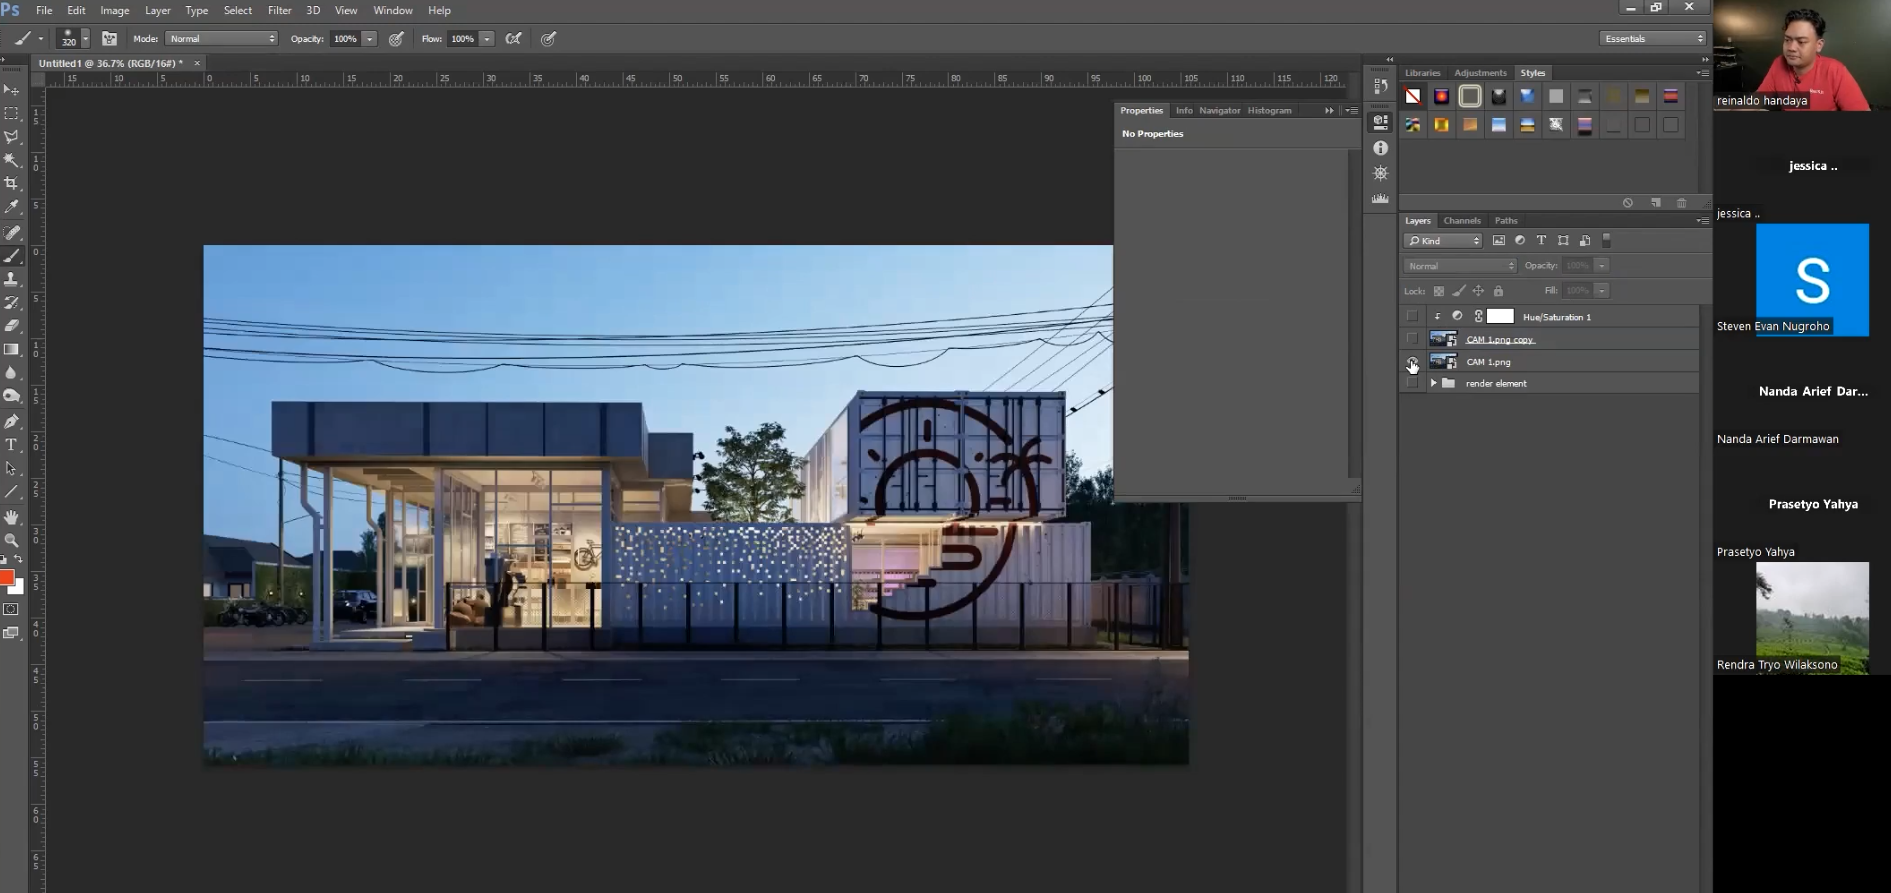Image resolution: width=1891 pixels, height=893 pixels.
Task: Open the Window menu
Action: (393, 10)
